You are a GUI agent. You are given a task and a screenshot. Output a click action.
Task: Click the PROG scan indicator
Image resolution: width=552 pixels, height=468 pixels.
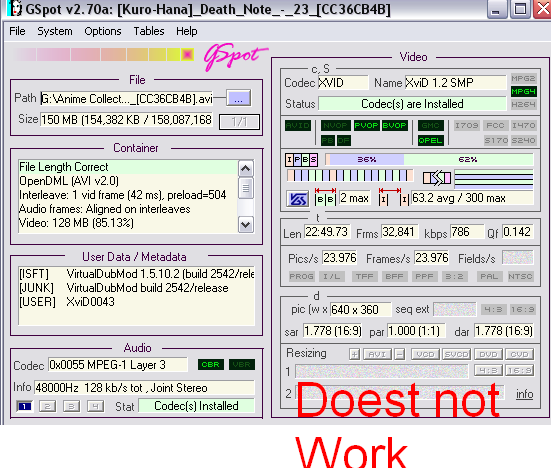point(301,276)
